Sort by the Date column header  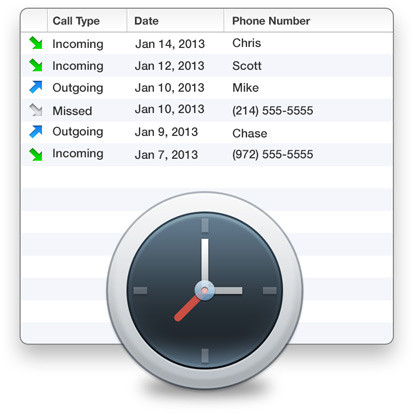(x=146, y=21)
